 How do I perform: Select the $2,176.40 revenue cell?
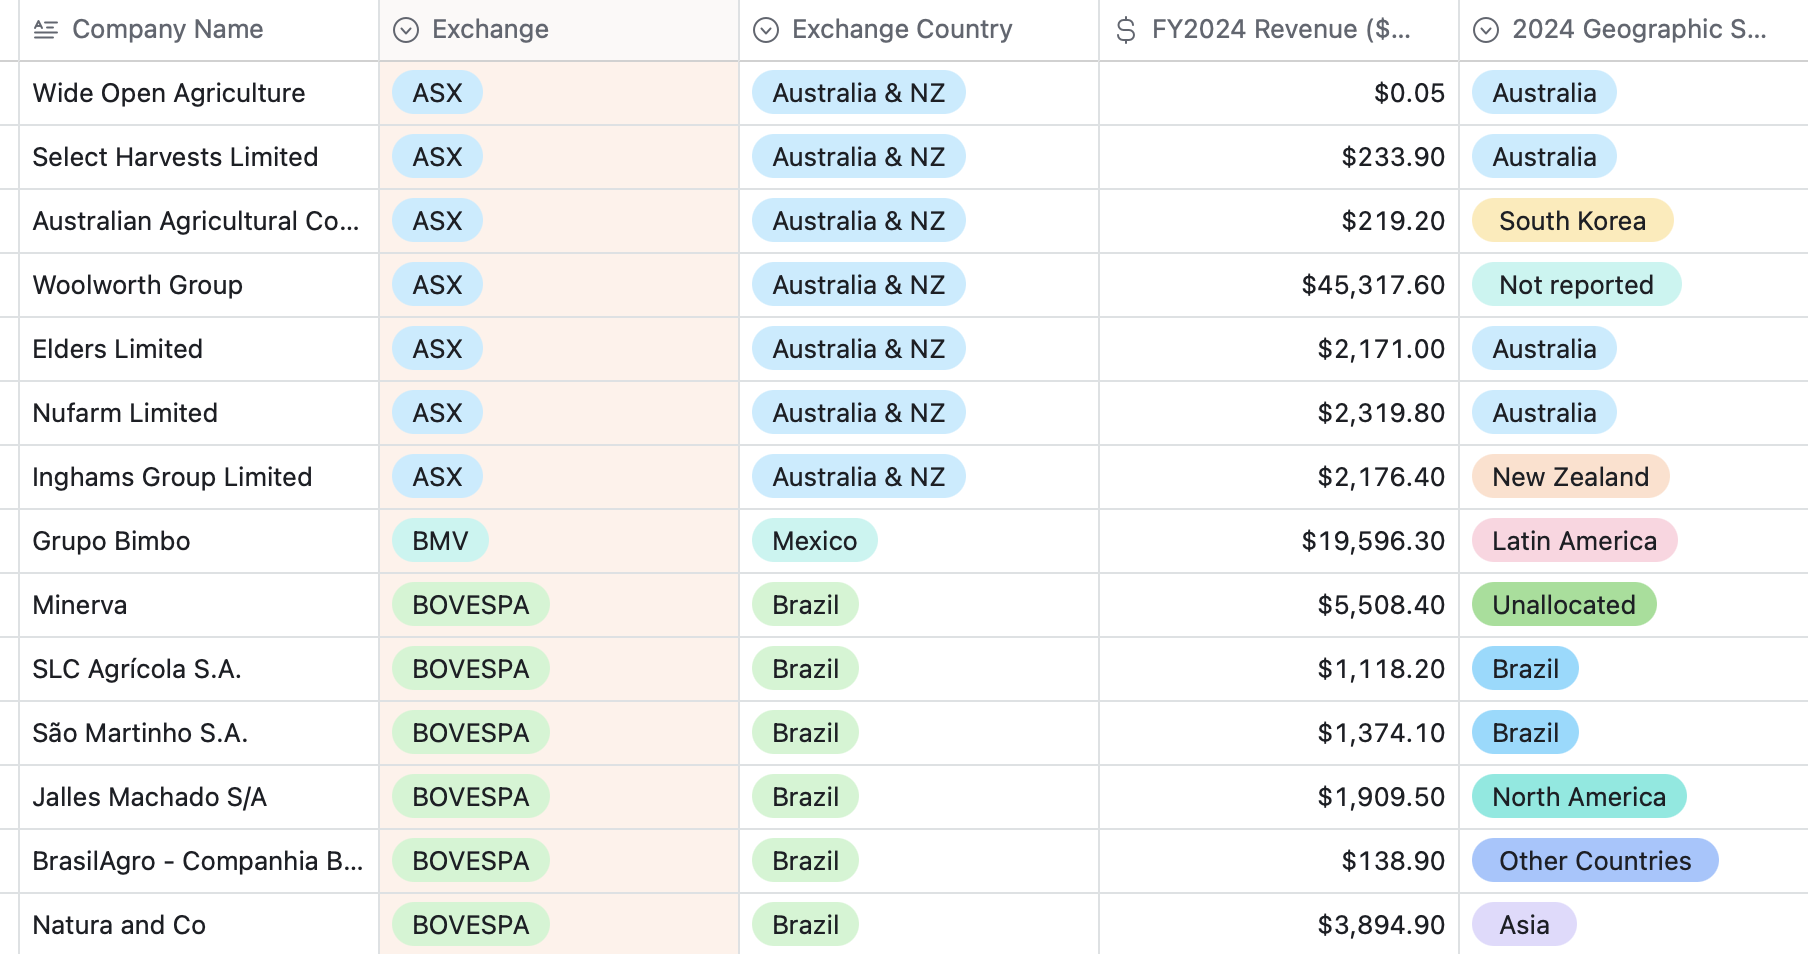point(1279,477)
